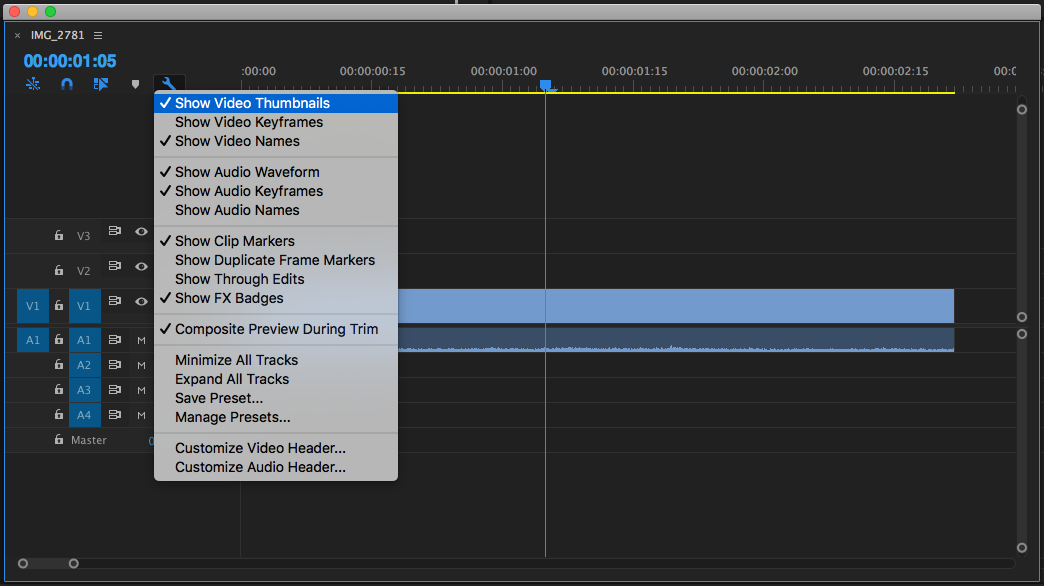Viewport: 1044px width, 586px height.
Task: Select Expand All Tracks
Action: [232, 379]
